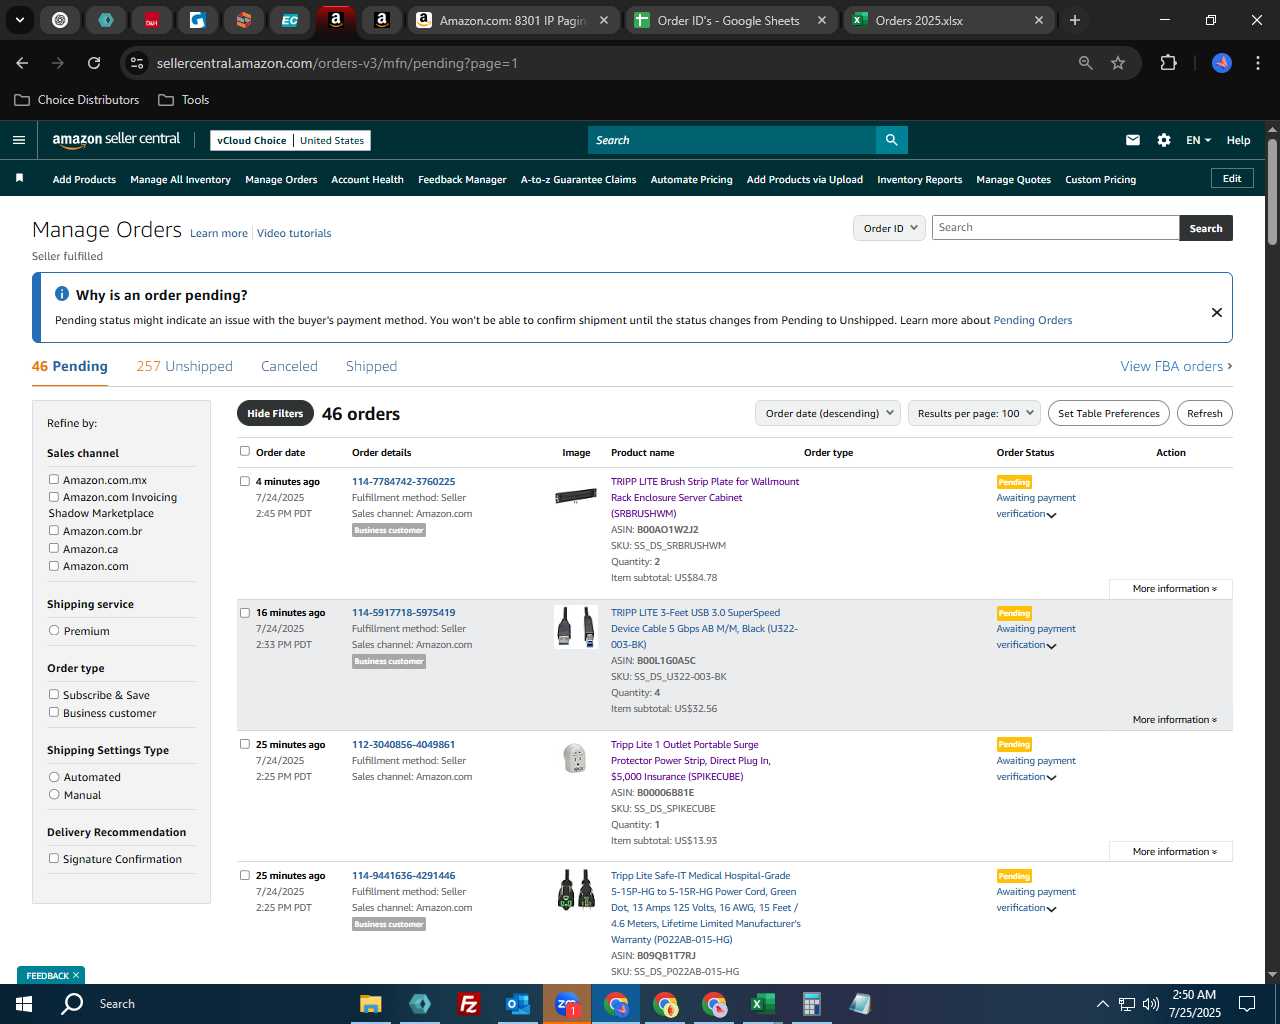Open the Order ID search type dropdown
Viewport: 1280px width, 1024px height.
pyautogui.click(x=889, y=228)
